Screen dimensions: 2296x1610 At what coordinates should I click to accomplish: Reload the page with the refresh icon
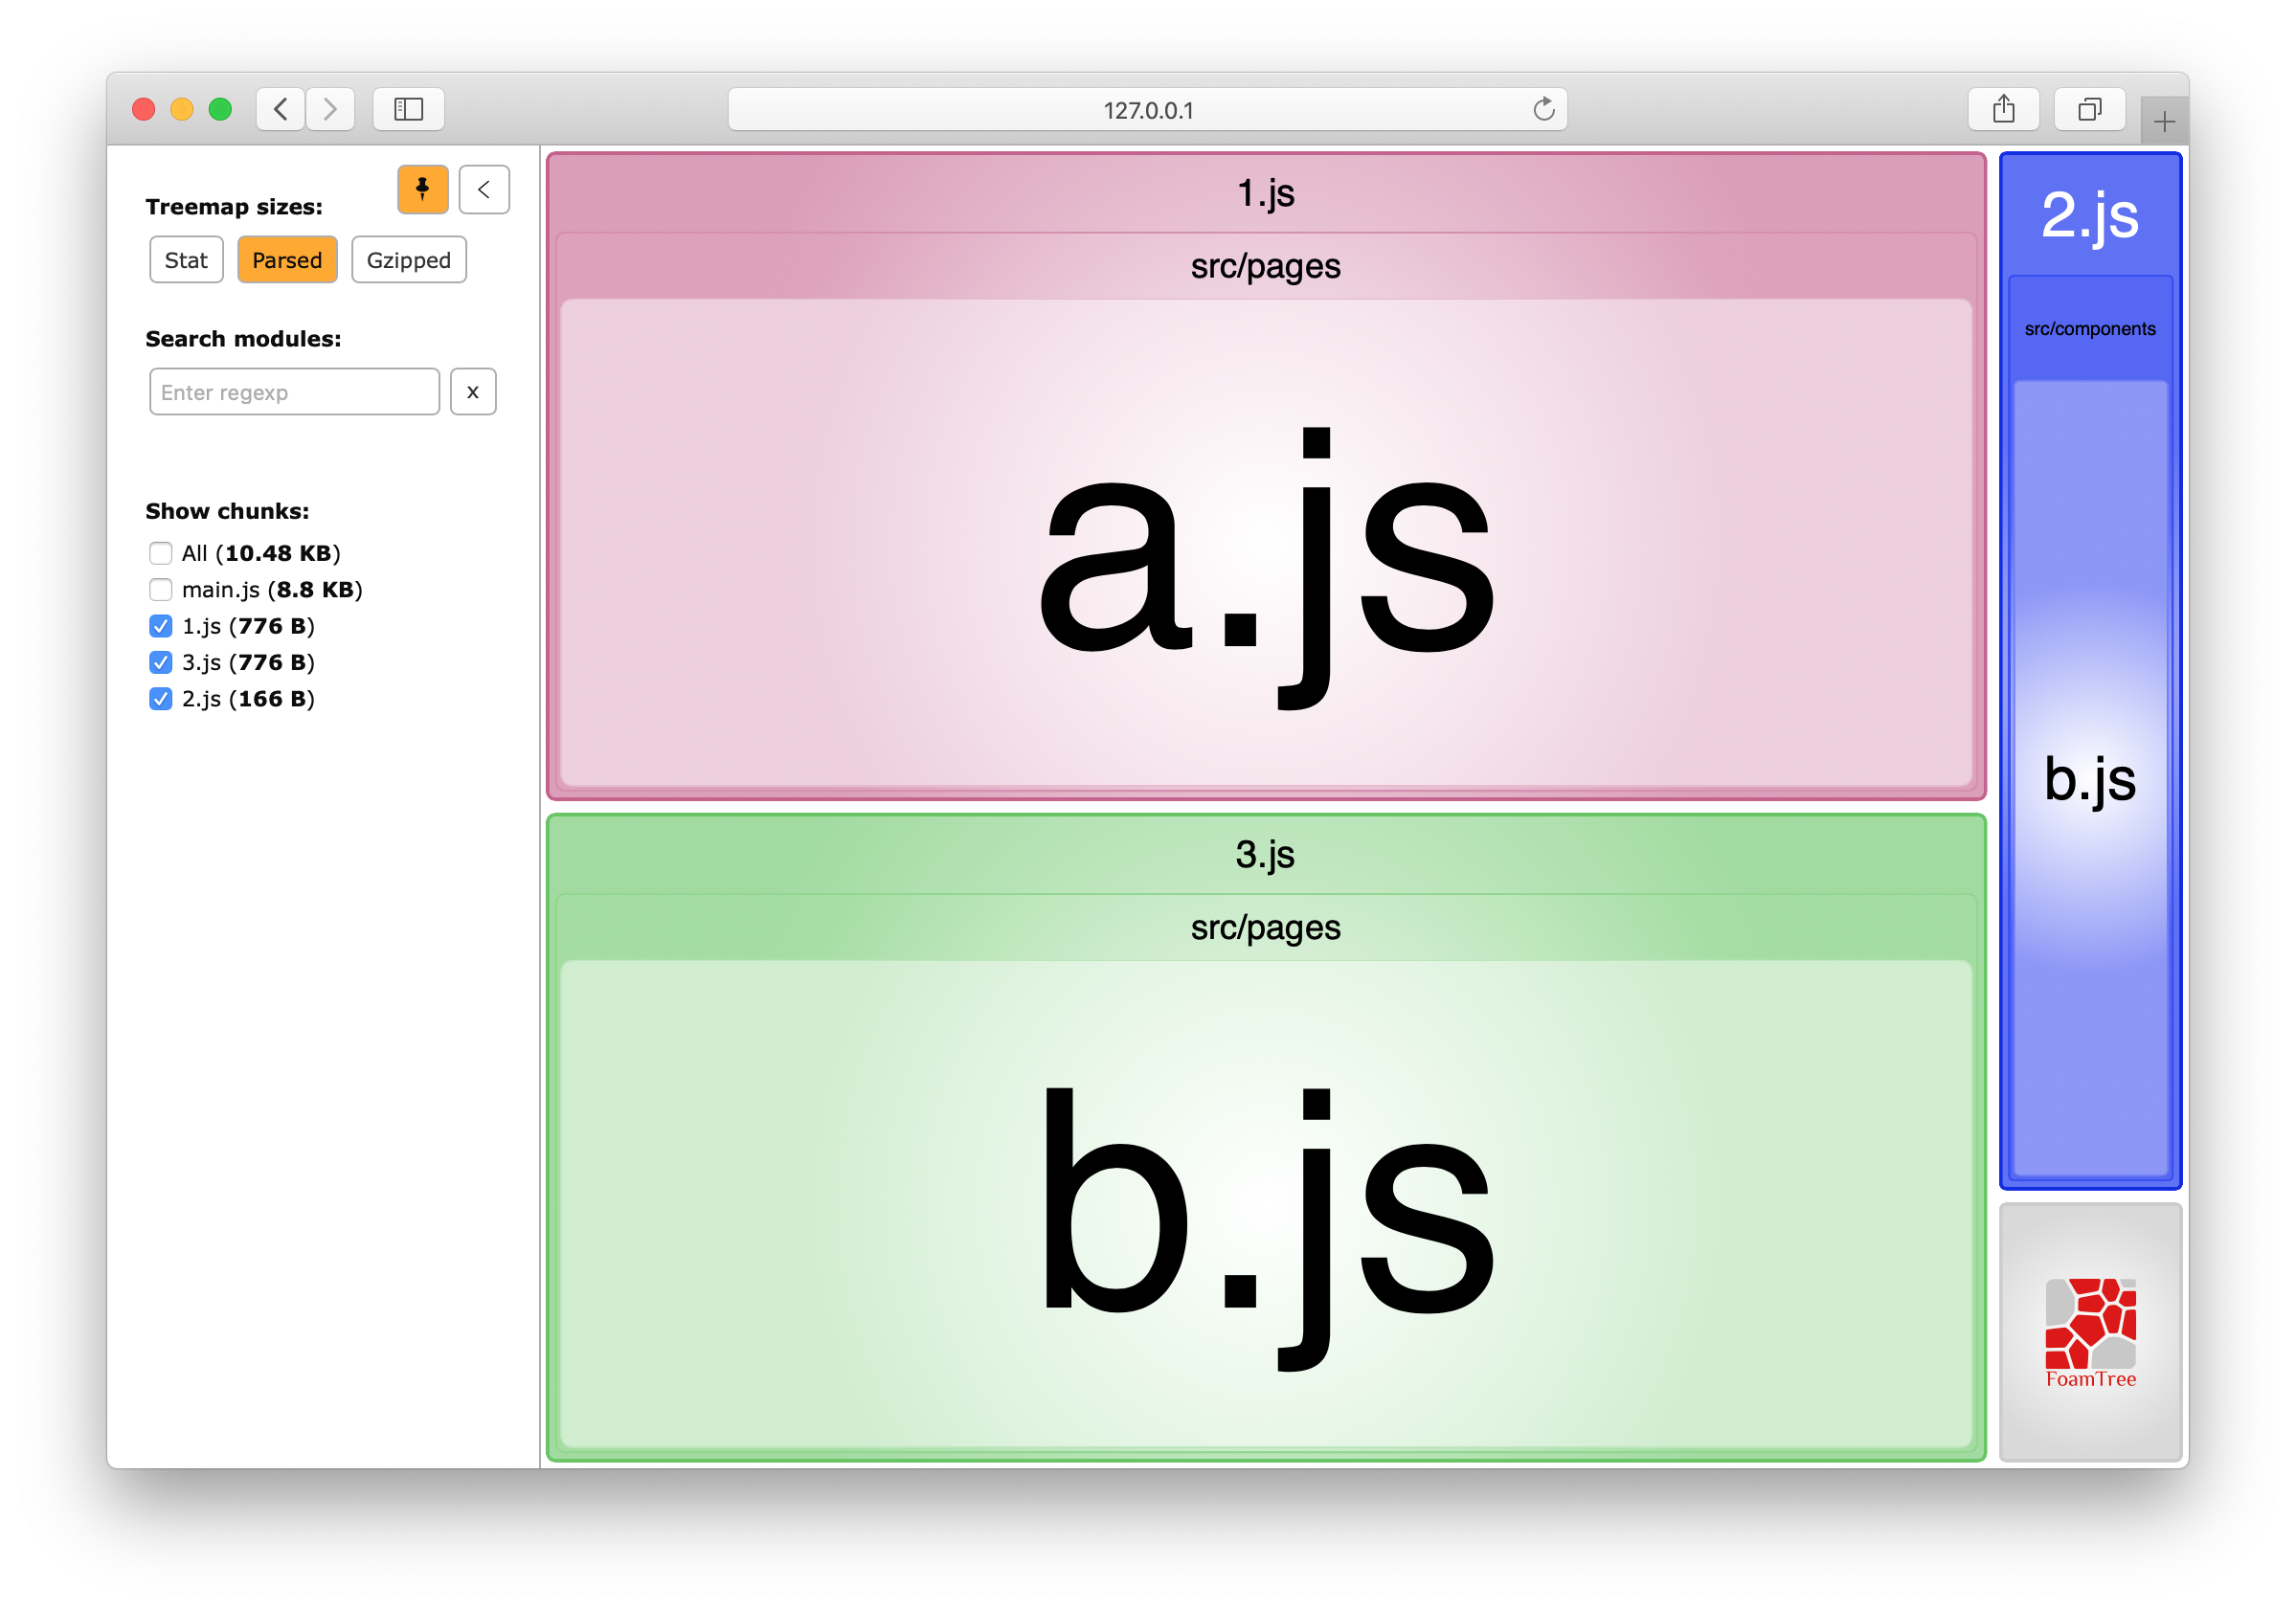click(1543, 109)
